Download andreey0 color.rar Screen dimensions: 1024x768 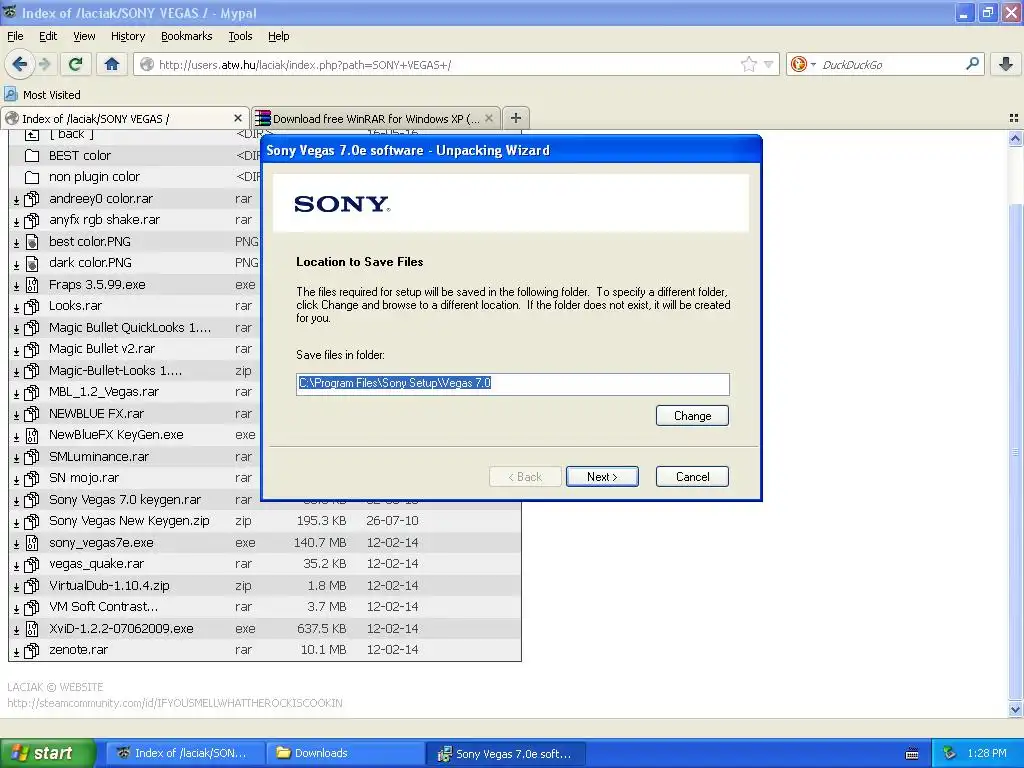[x=101, y=199]
